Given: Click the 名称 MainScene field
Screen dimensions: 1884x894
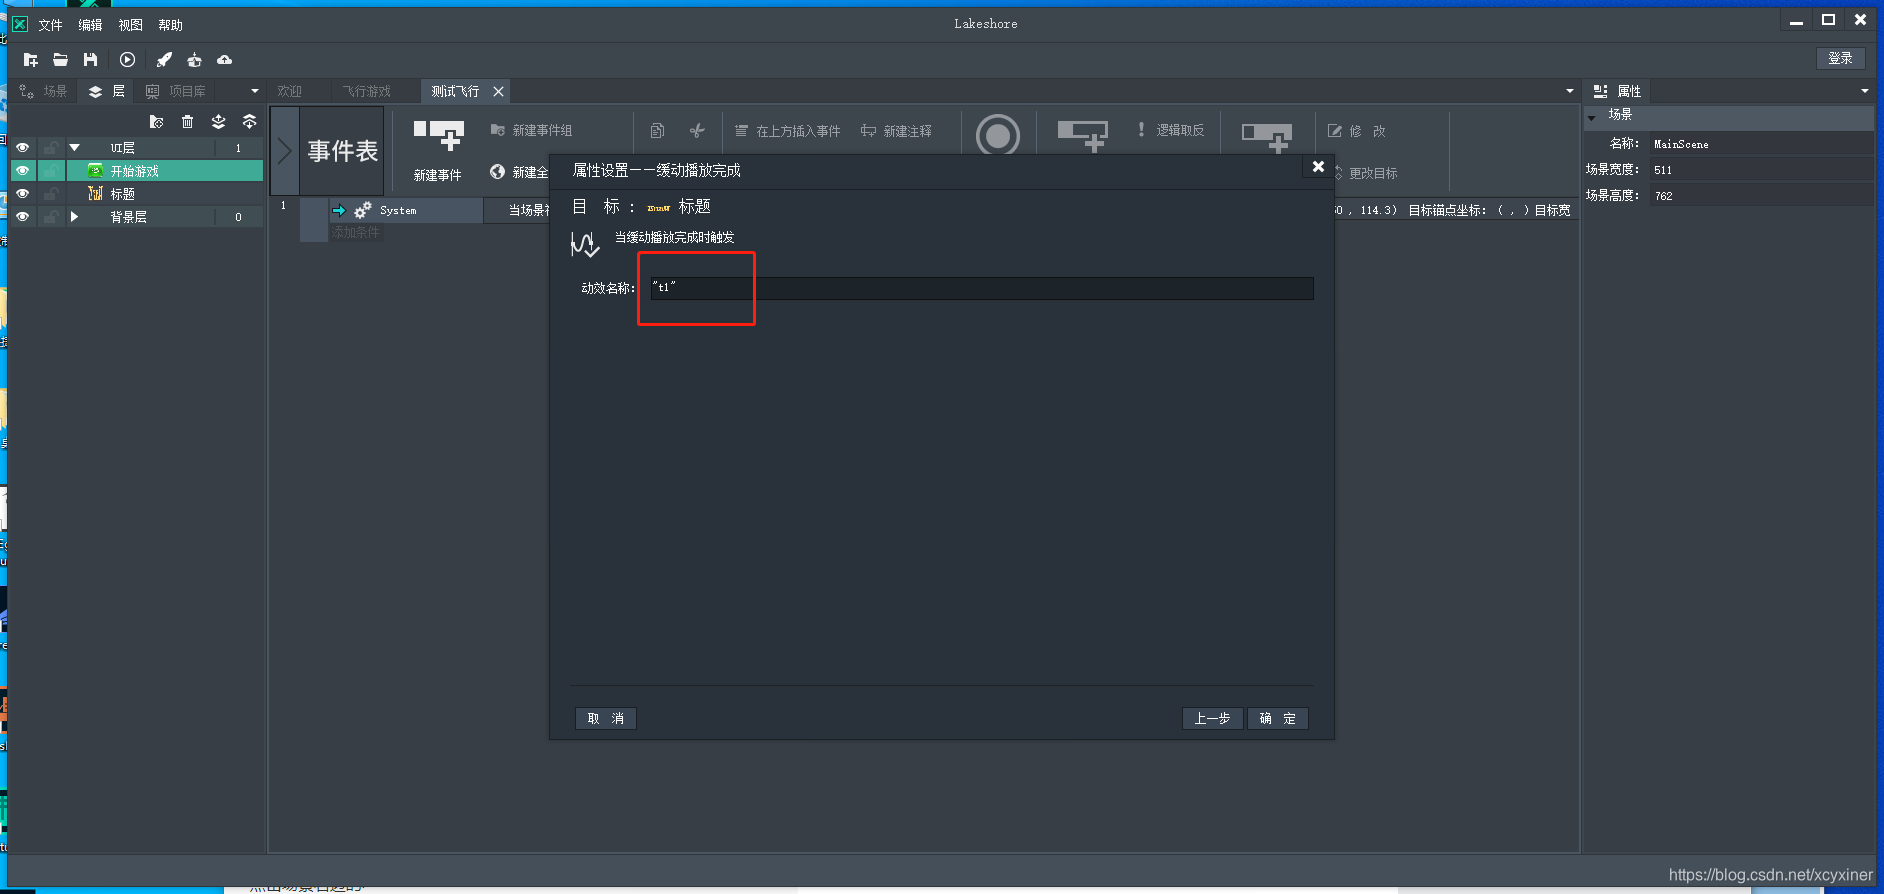Looking at the screenshot, I should pos(1762,144).
